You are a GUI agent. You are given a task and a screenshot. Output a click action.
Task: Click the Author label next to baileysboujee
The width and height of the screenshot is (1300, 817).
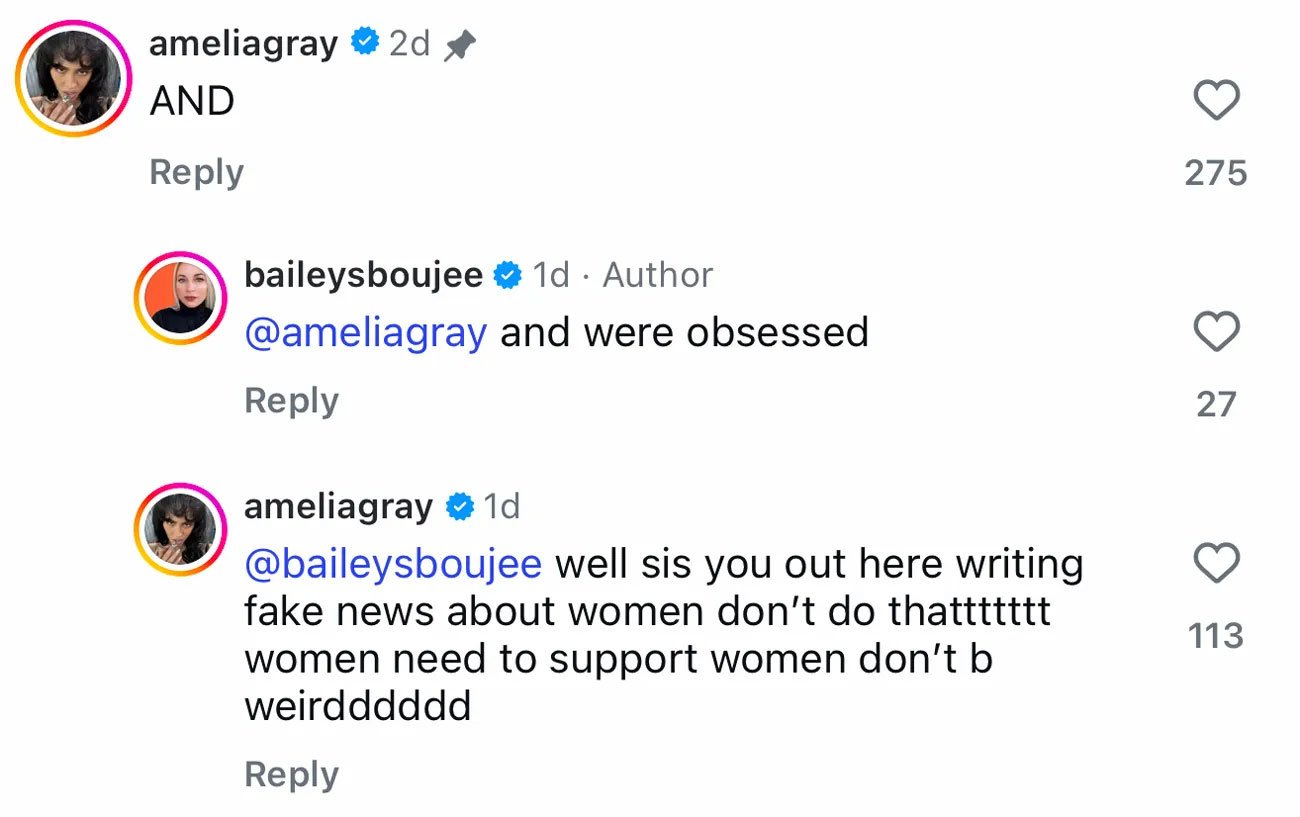coord(657,274)
